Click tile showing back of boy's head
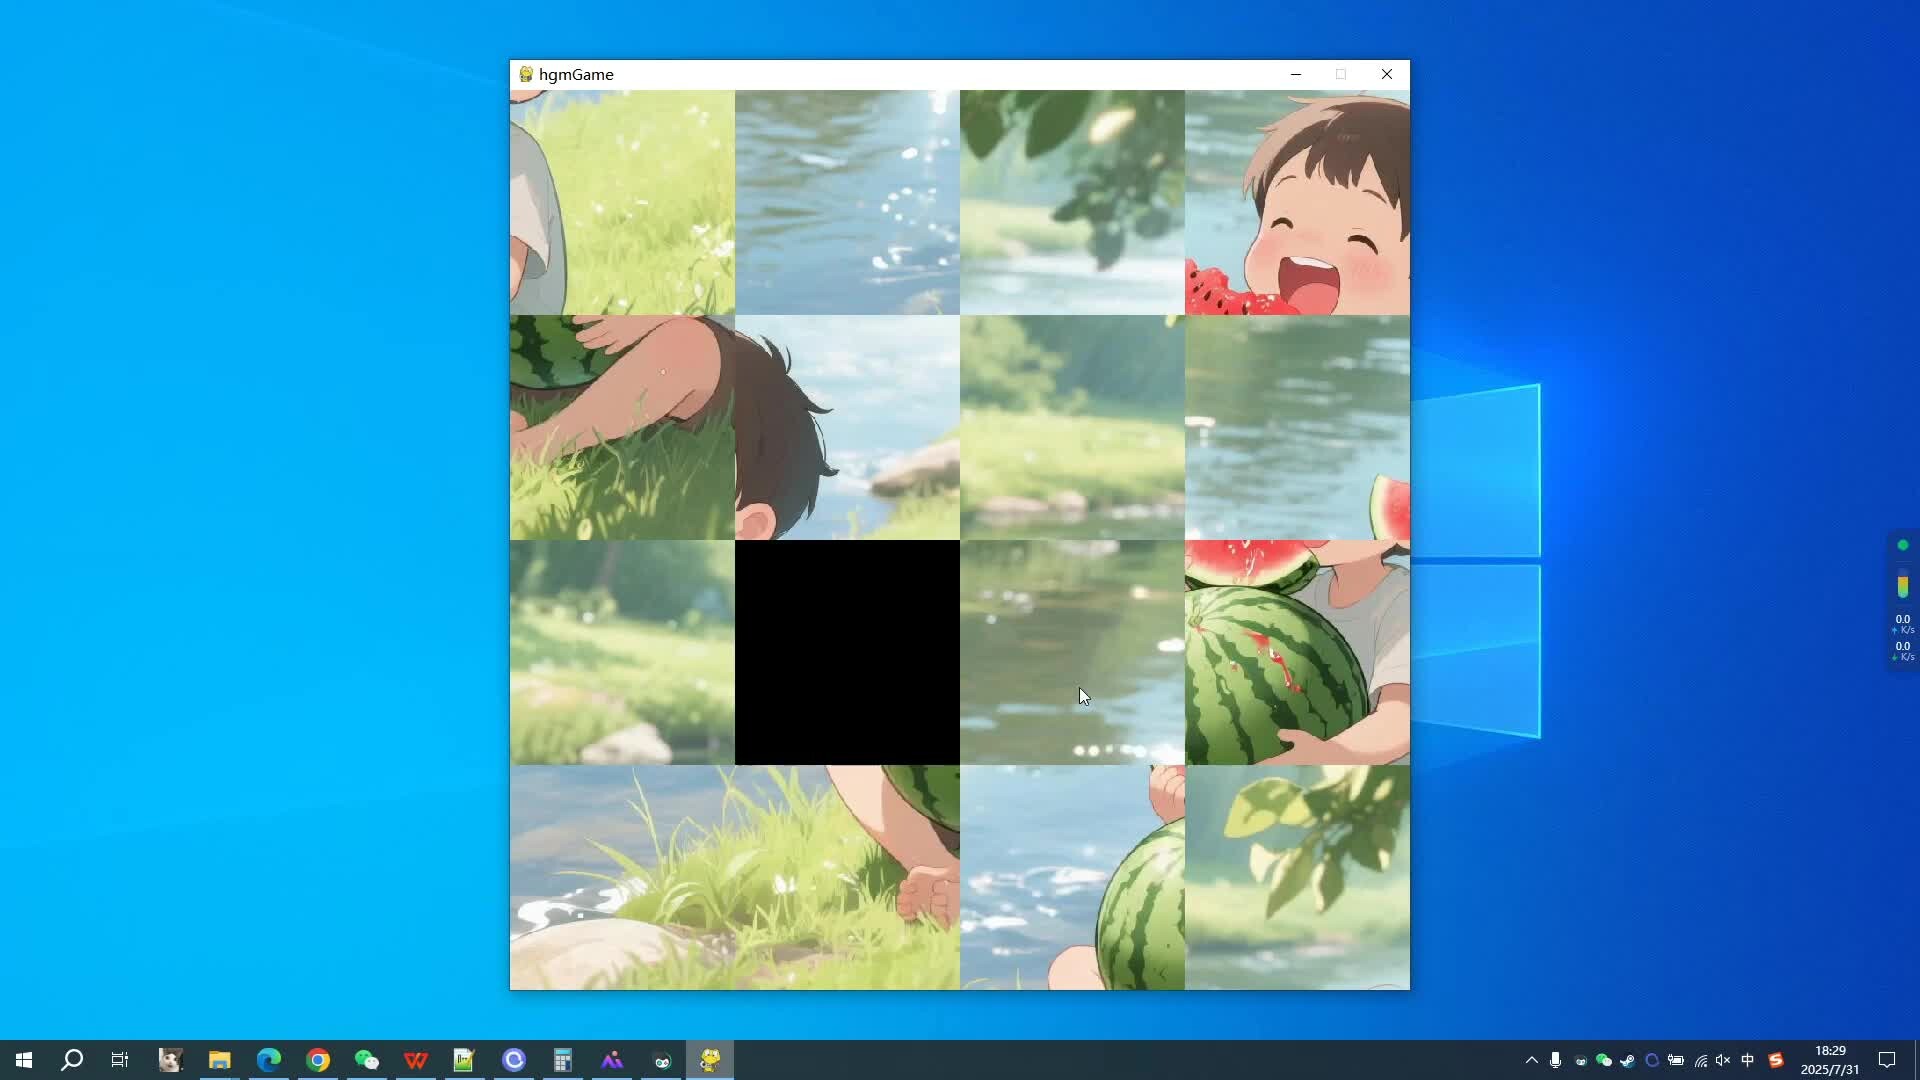Screen dimensions: 1920x1080 847,428
